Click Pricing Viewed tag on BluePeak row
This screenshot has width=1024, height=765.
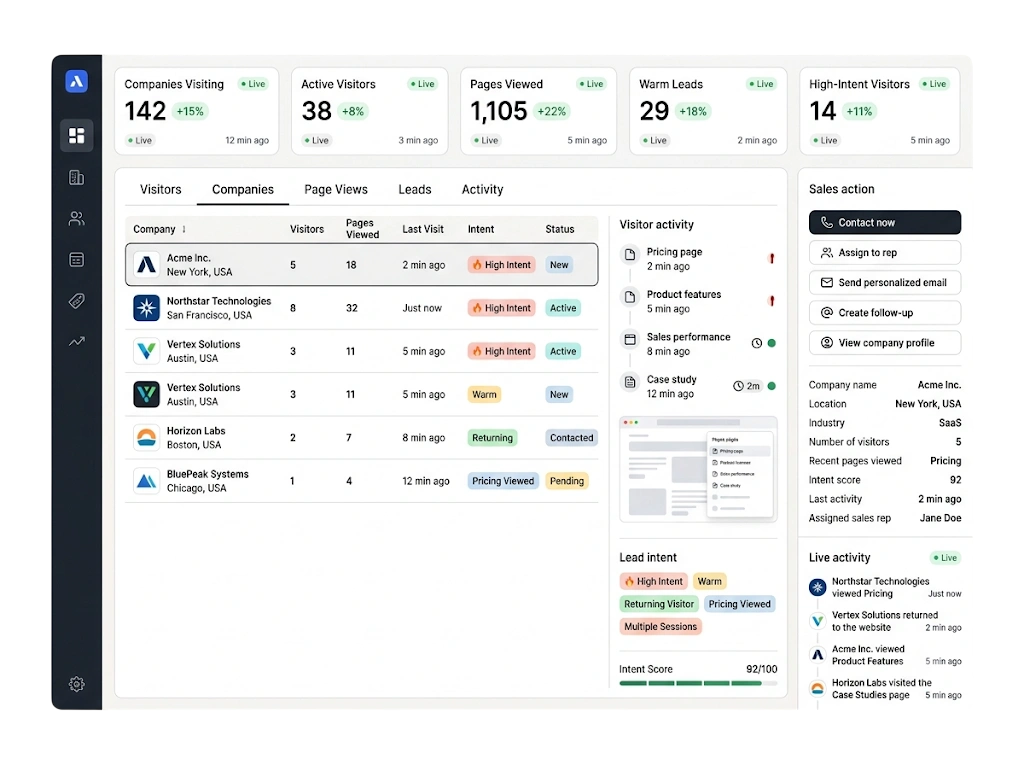coord(503,481)
